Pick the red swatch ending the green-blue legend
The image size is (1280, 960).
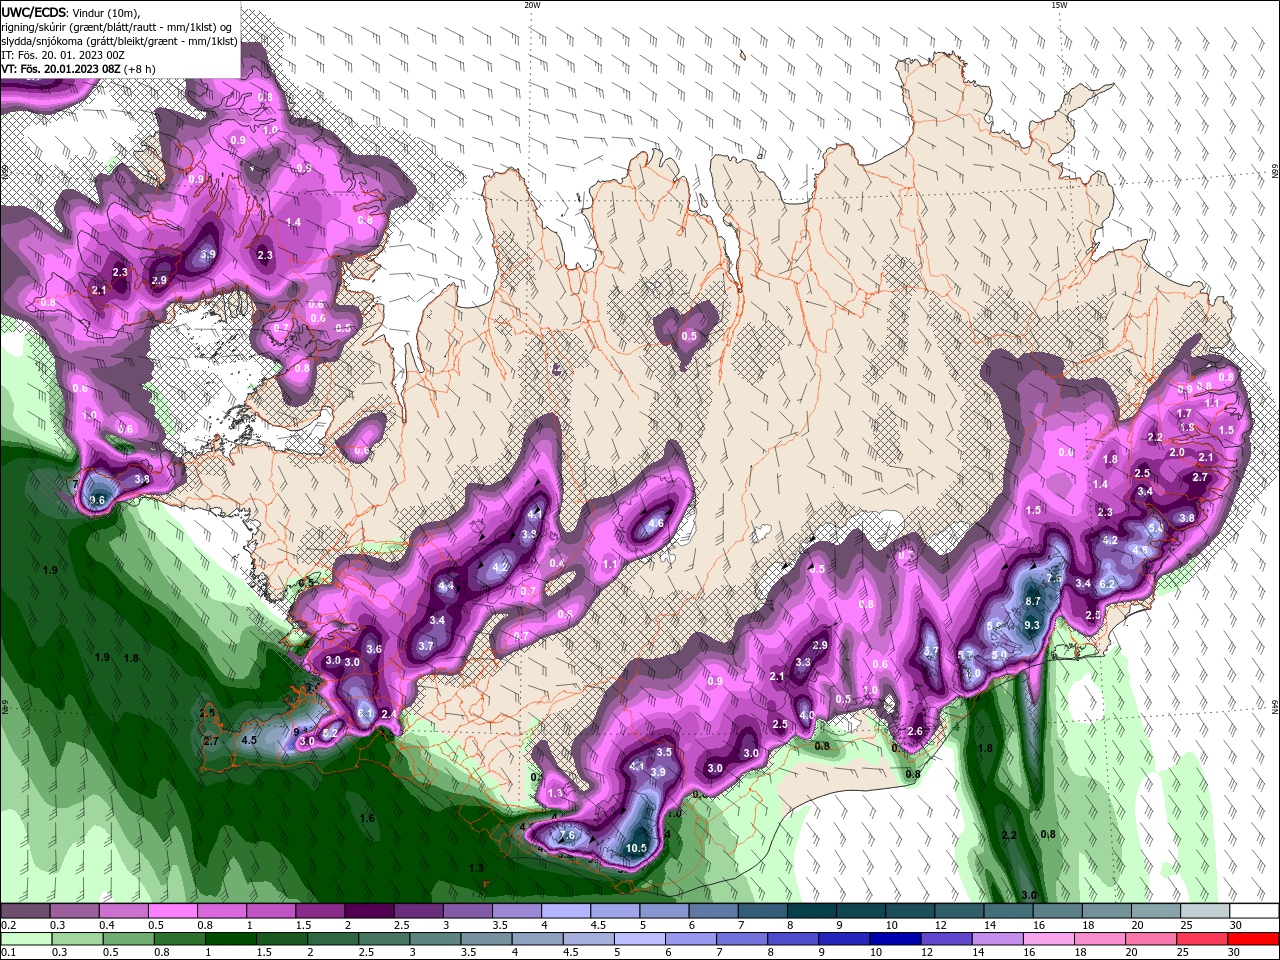[1254, 939]
